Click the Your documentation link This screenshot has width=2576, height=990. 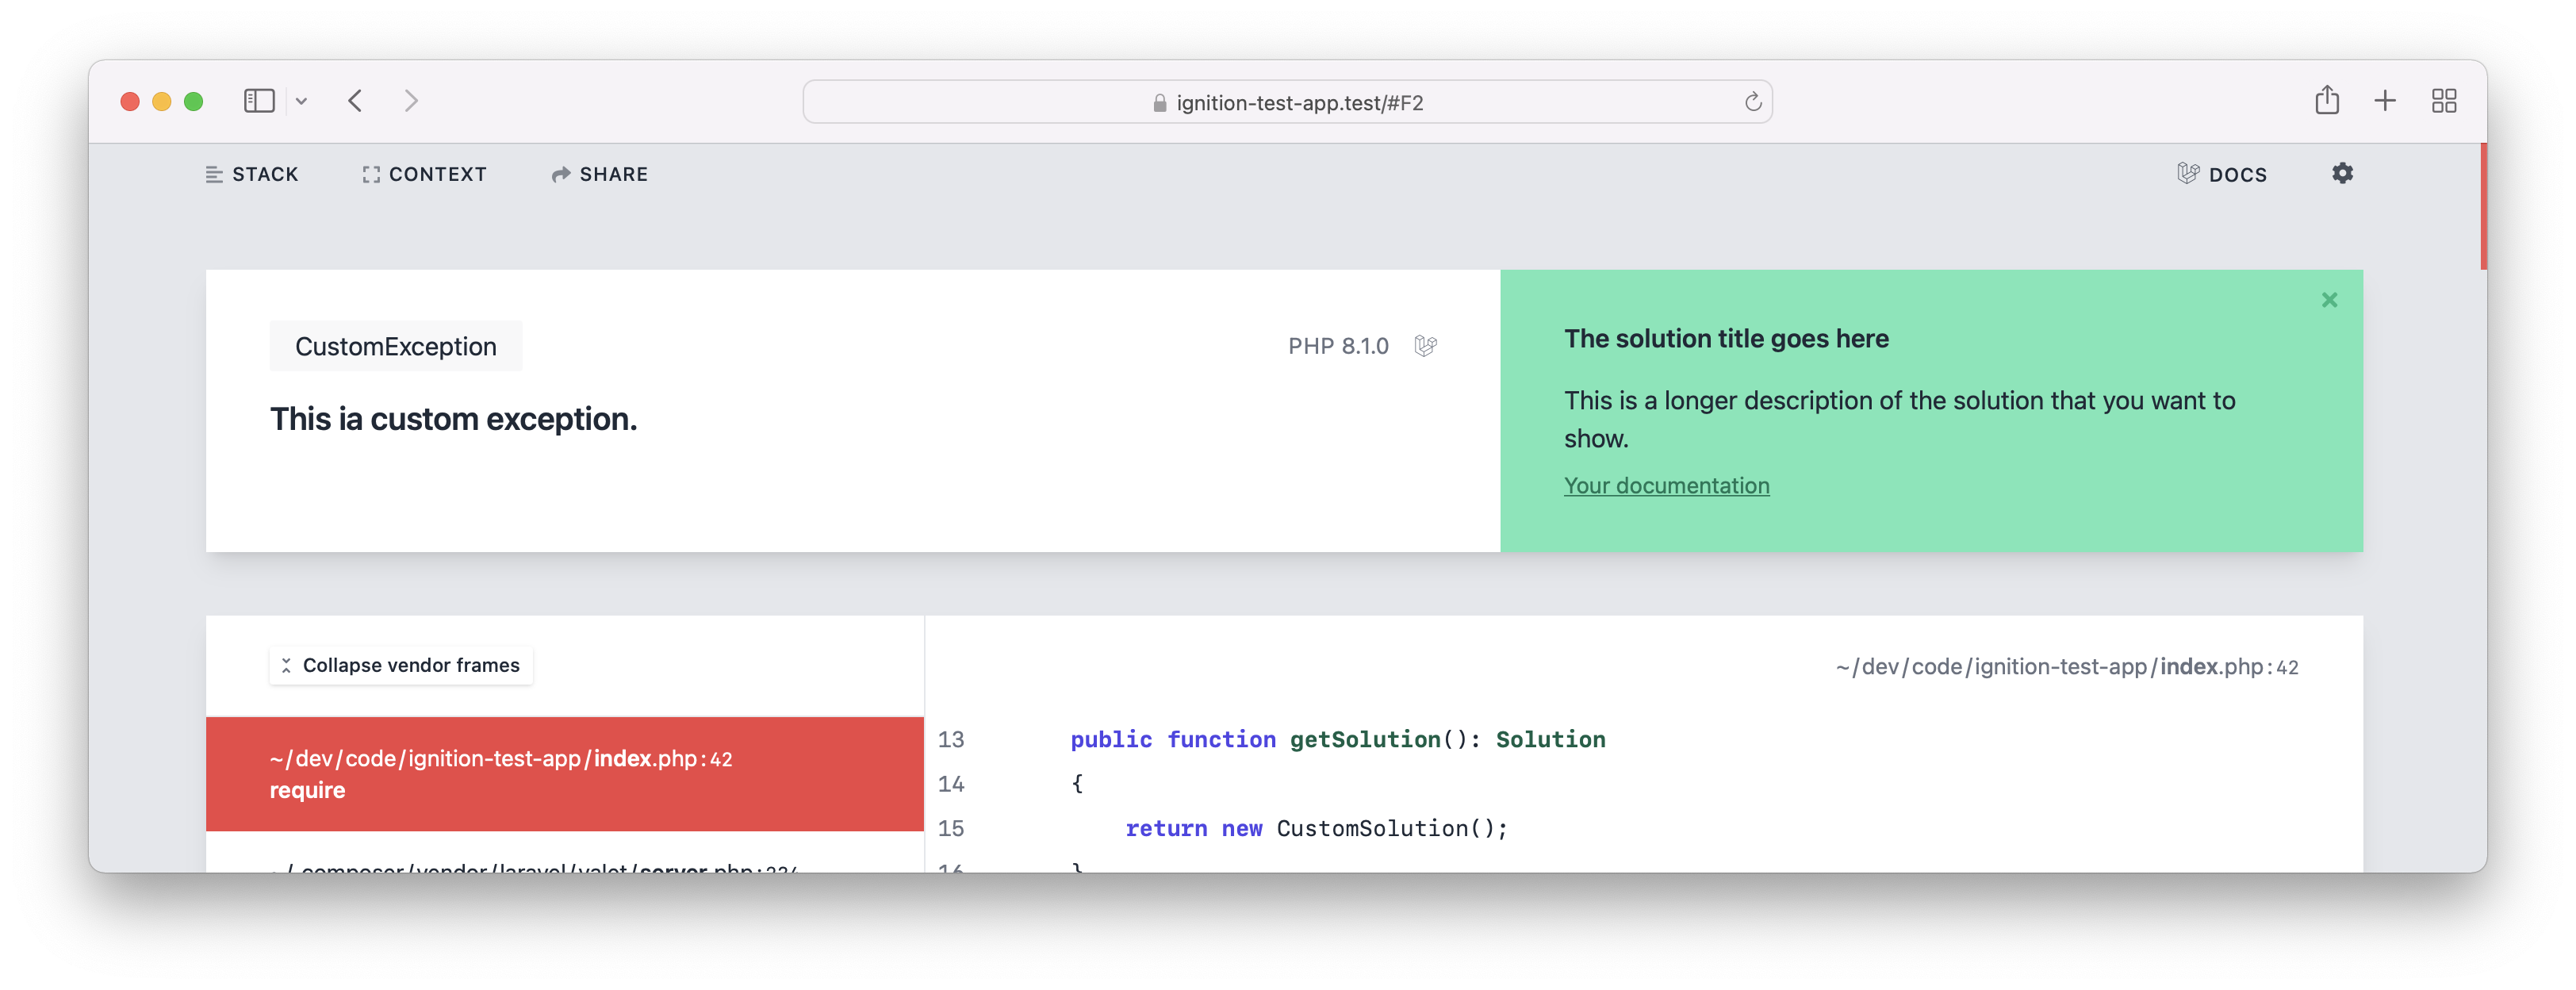pos(1666,485)
